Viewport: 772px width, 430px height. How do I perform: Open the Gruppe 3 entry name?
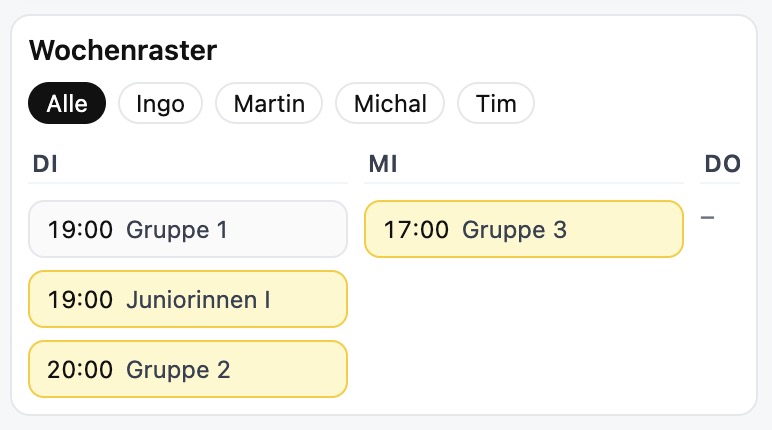tap(514, 230)
